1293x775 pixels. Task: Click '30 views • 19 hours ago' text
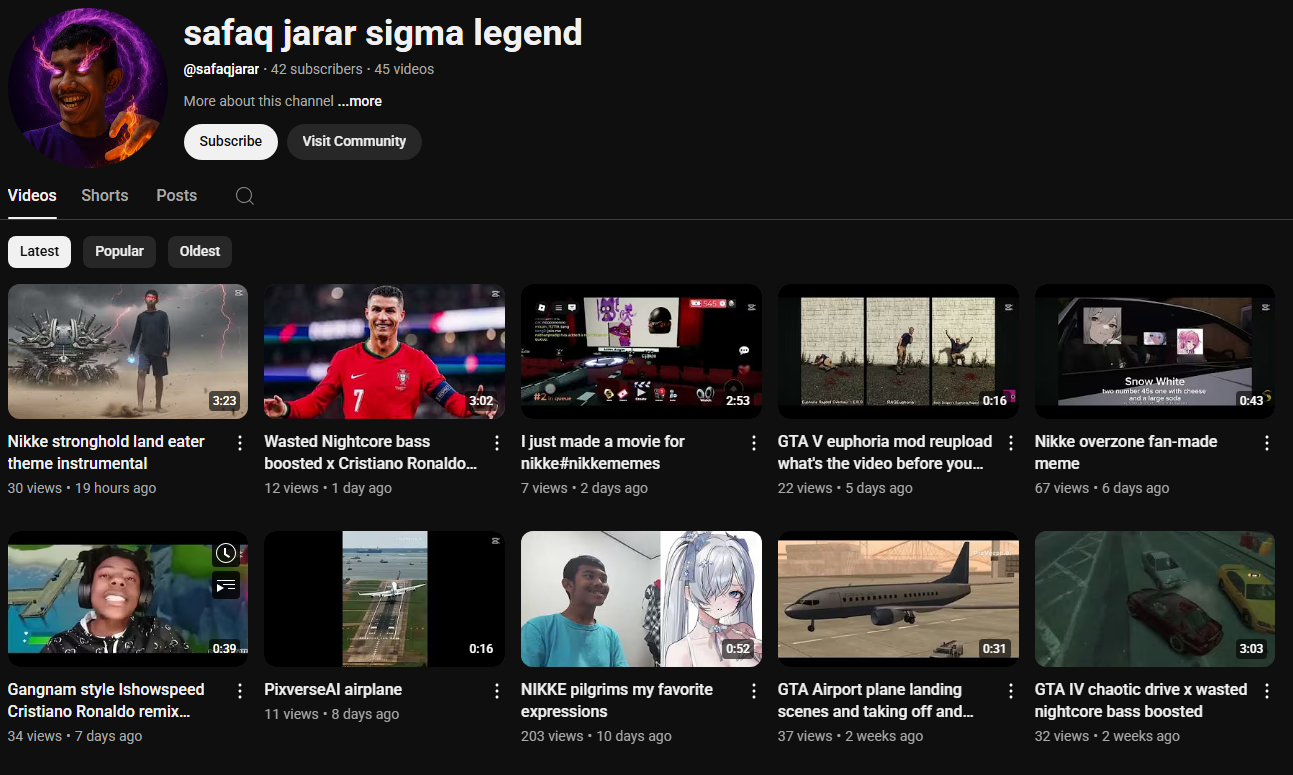point(82,488)
